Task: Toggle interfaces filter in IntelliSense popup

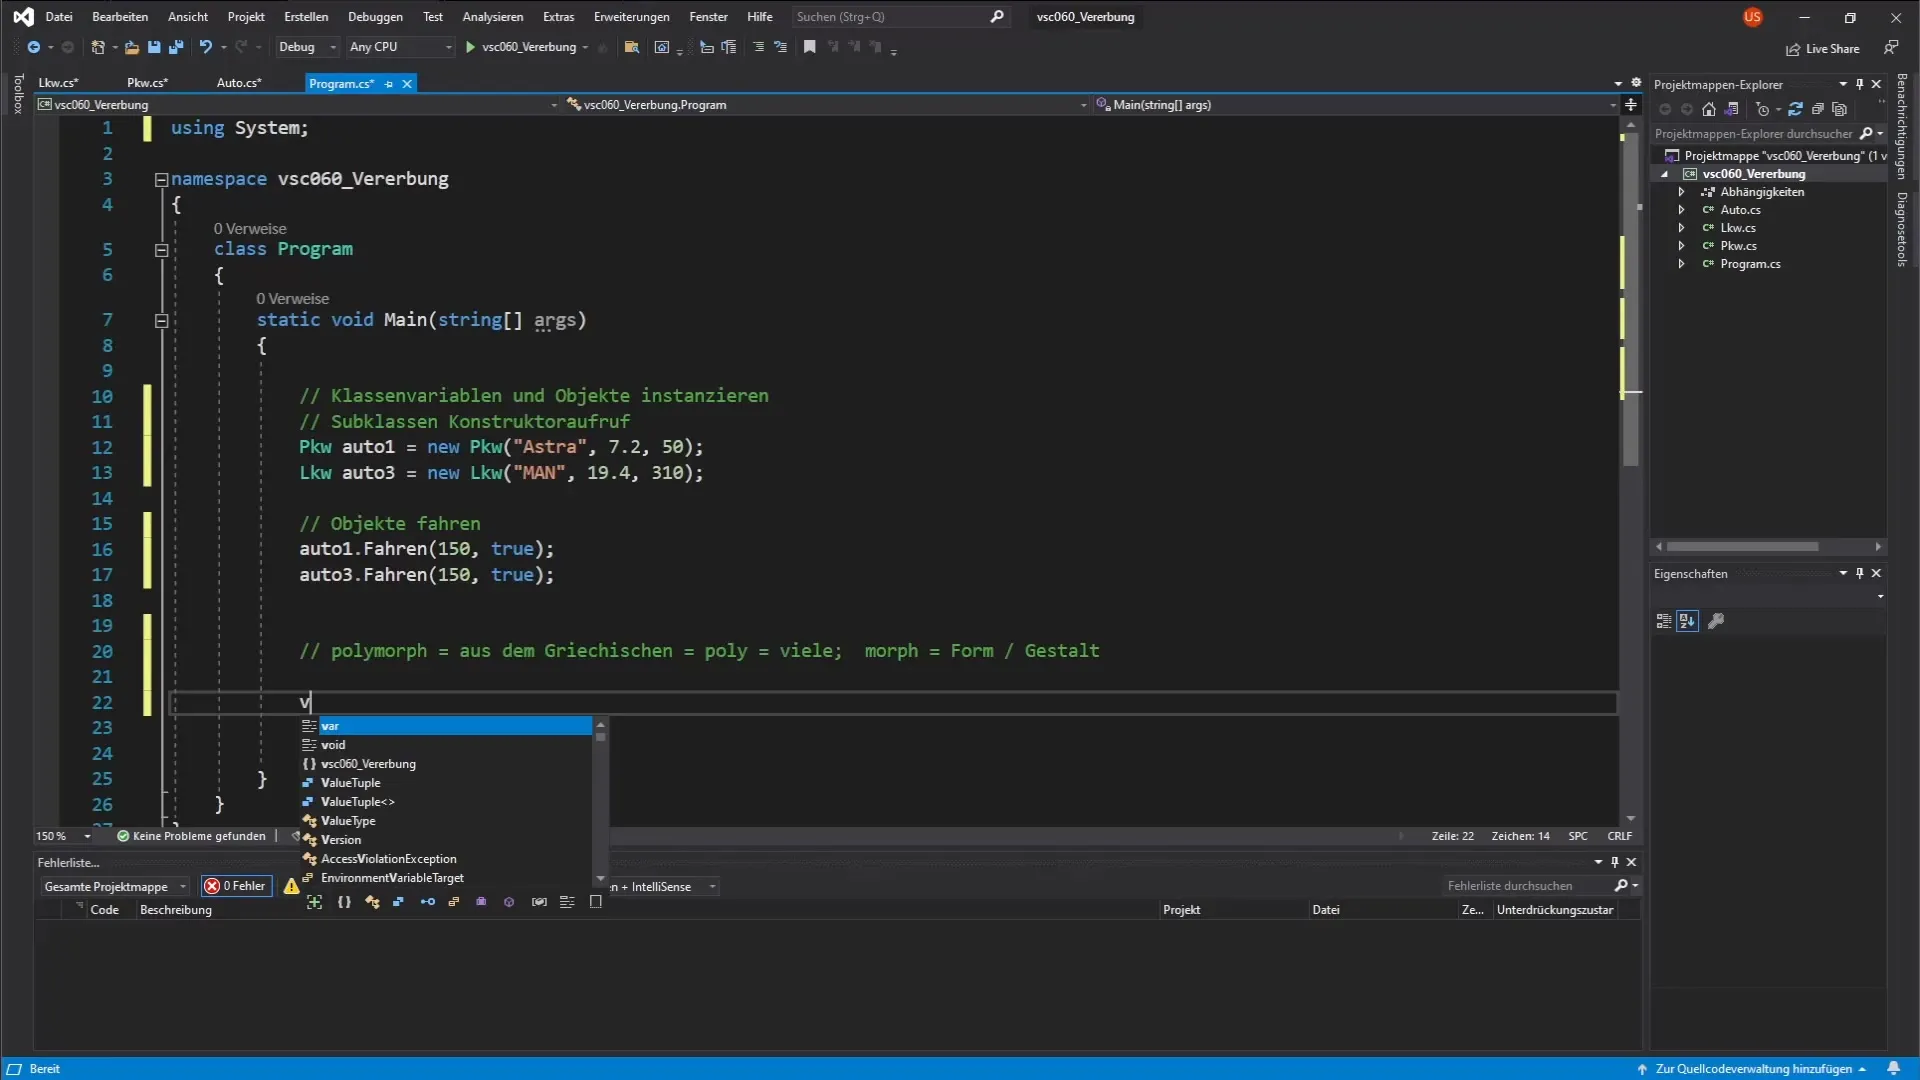Action: coord(428,902)
